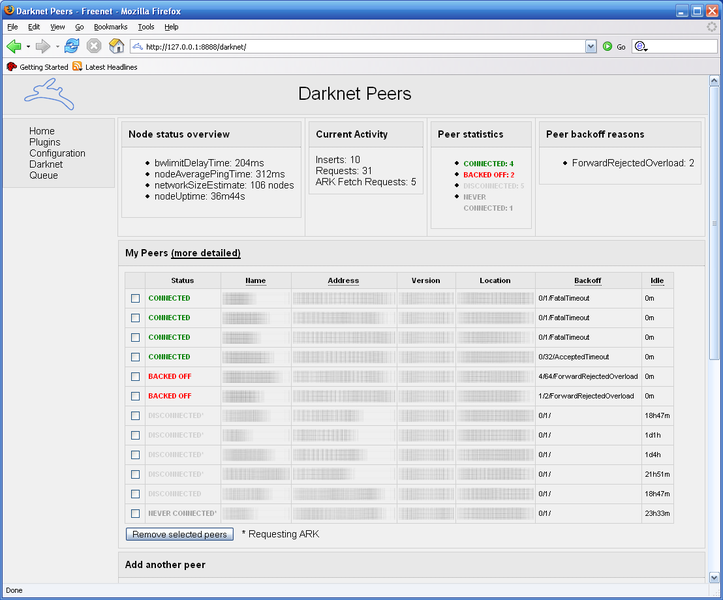Check the DISCONNECTED peer idle 1d4h
Image resolution: width=723 pixels, height=600 pixels.
(135, 455)
